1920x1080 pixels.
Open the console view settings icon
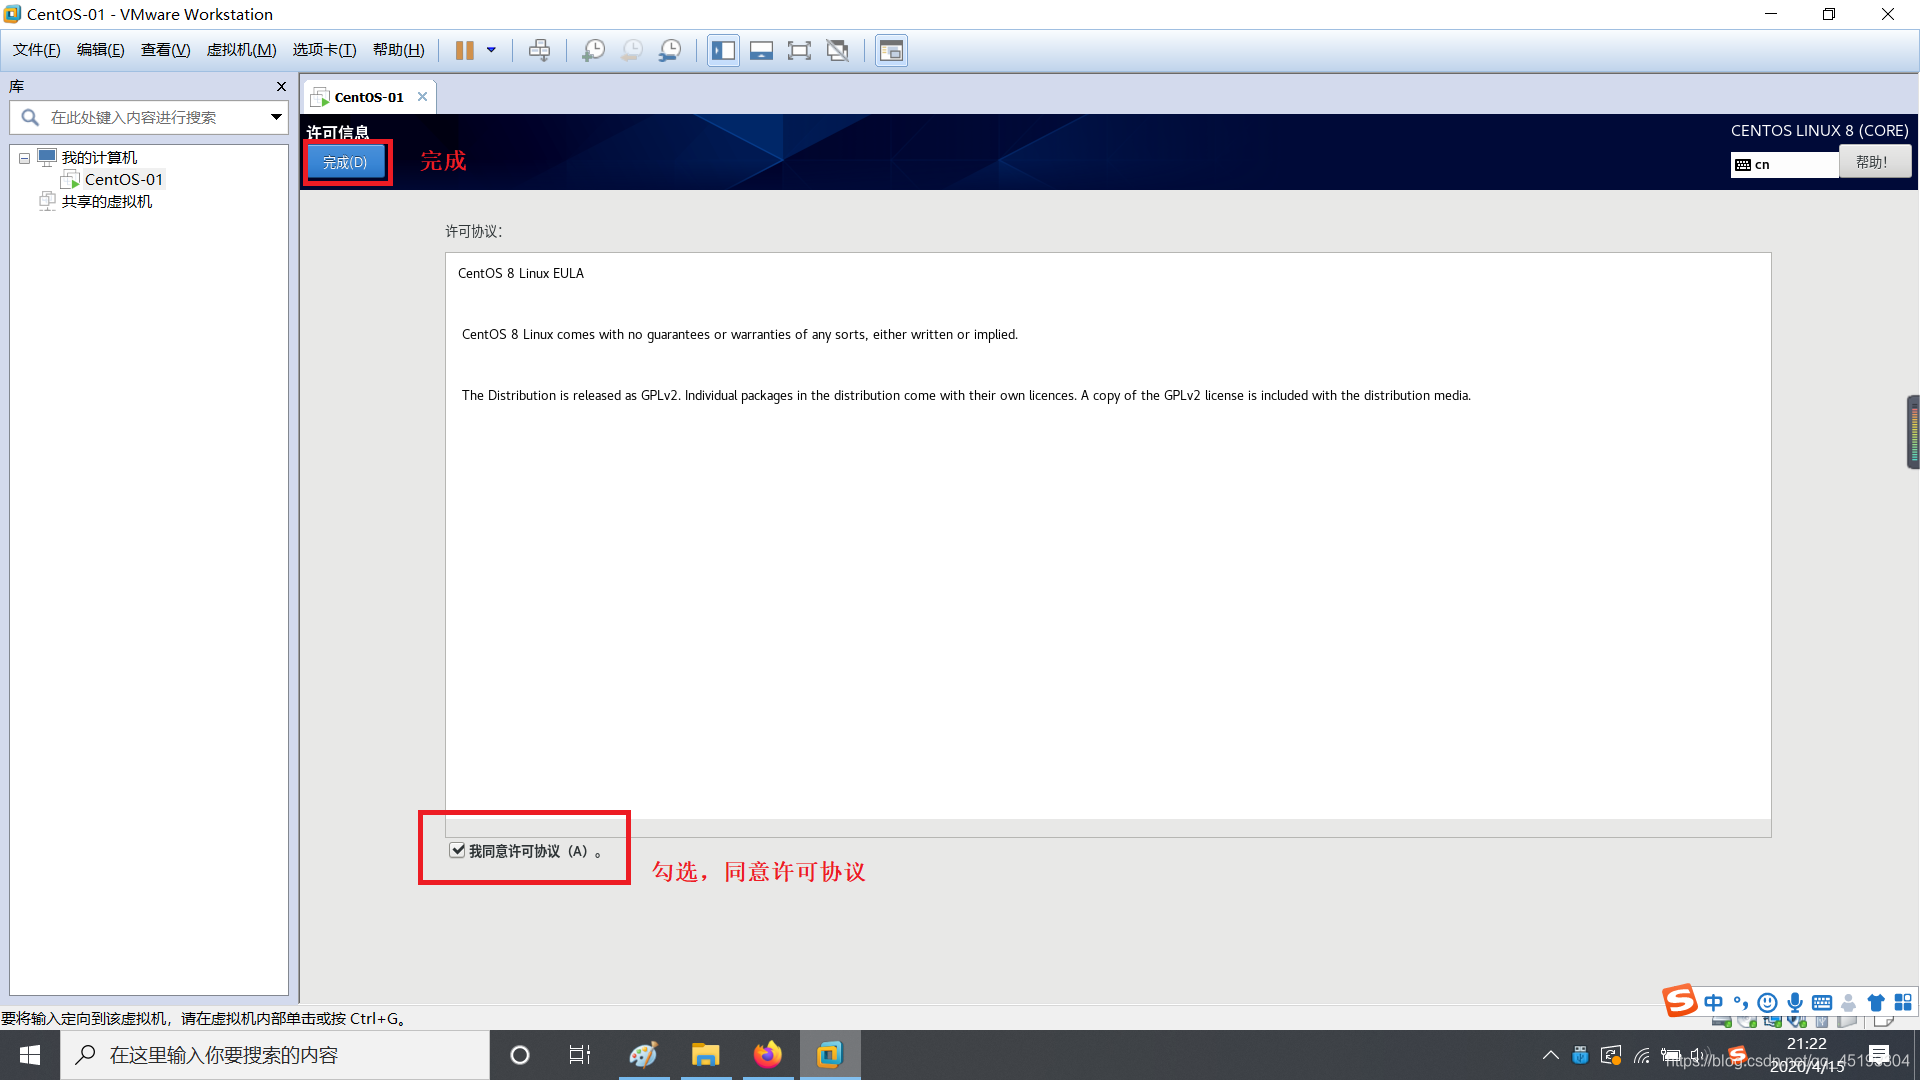891,50
